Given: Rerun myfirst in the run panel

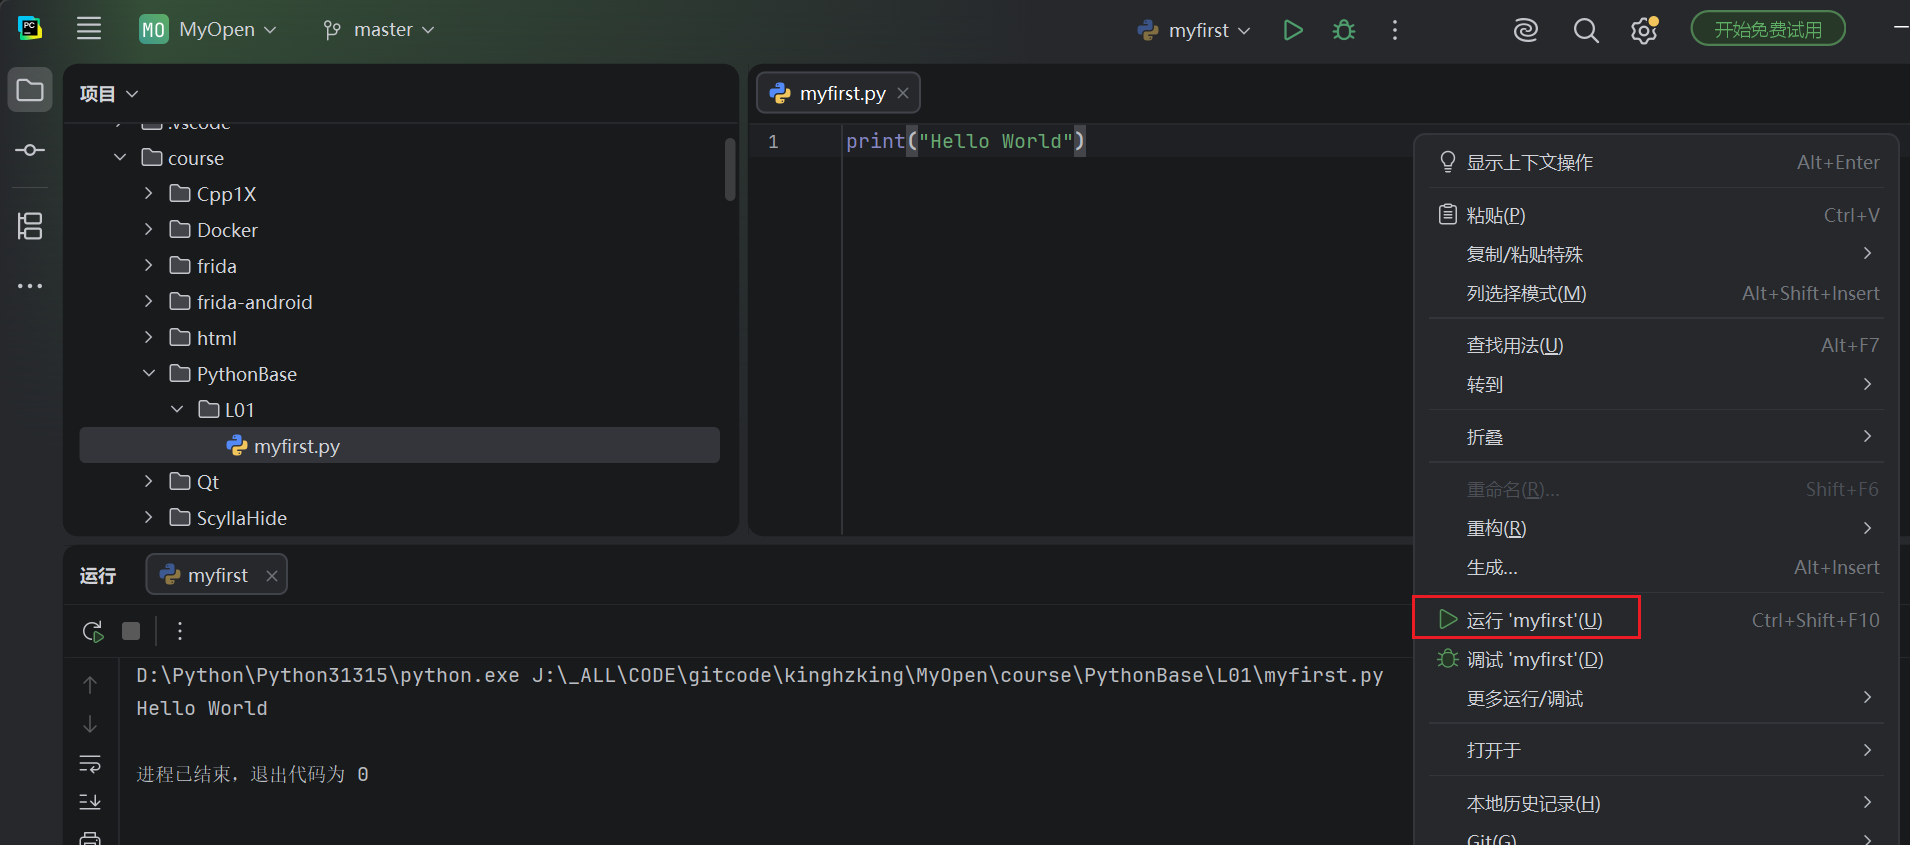Looking at the screenshot, I should [x=92, y=631].
